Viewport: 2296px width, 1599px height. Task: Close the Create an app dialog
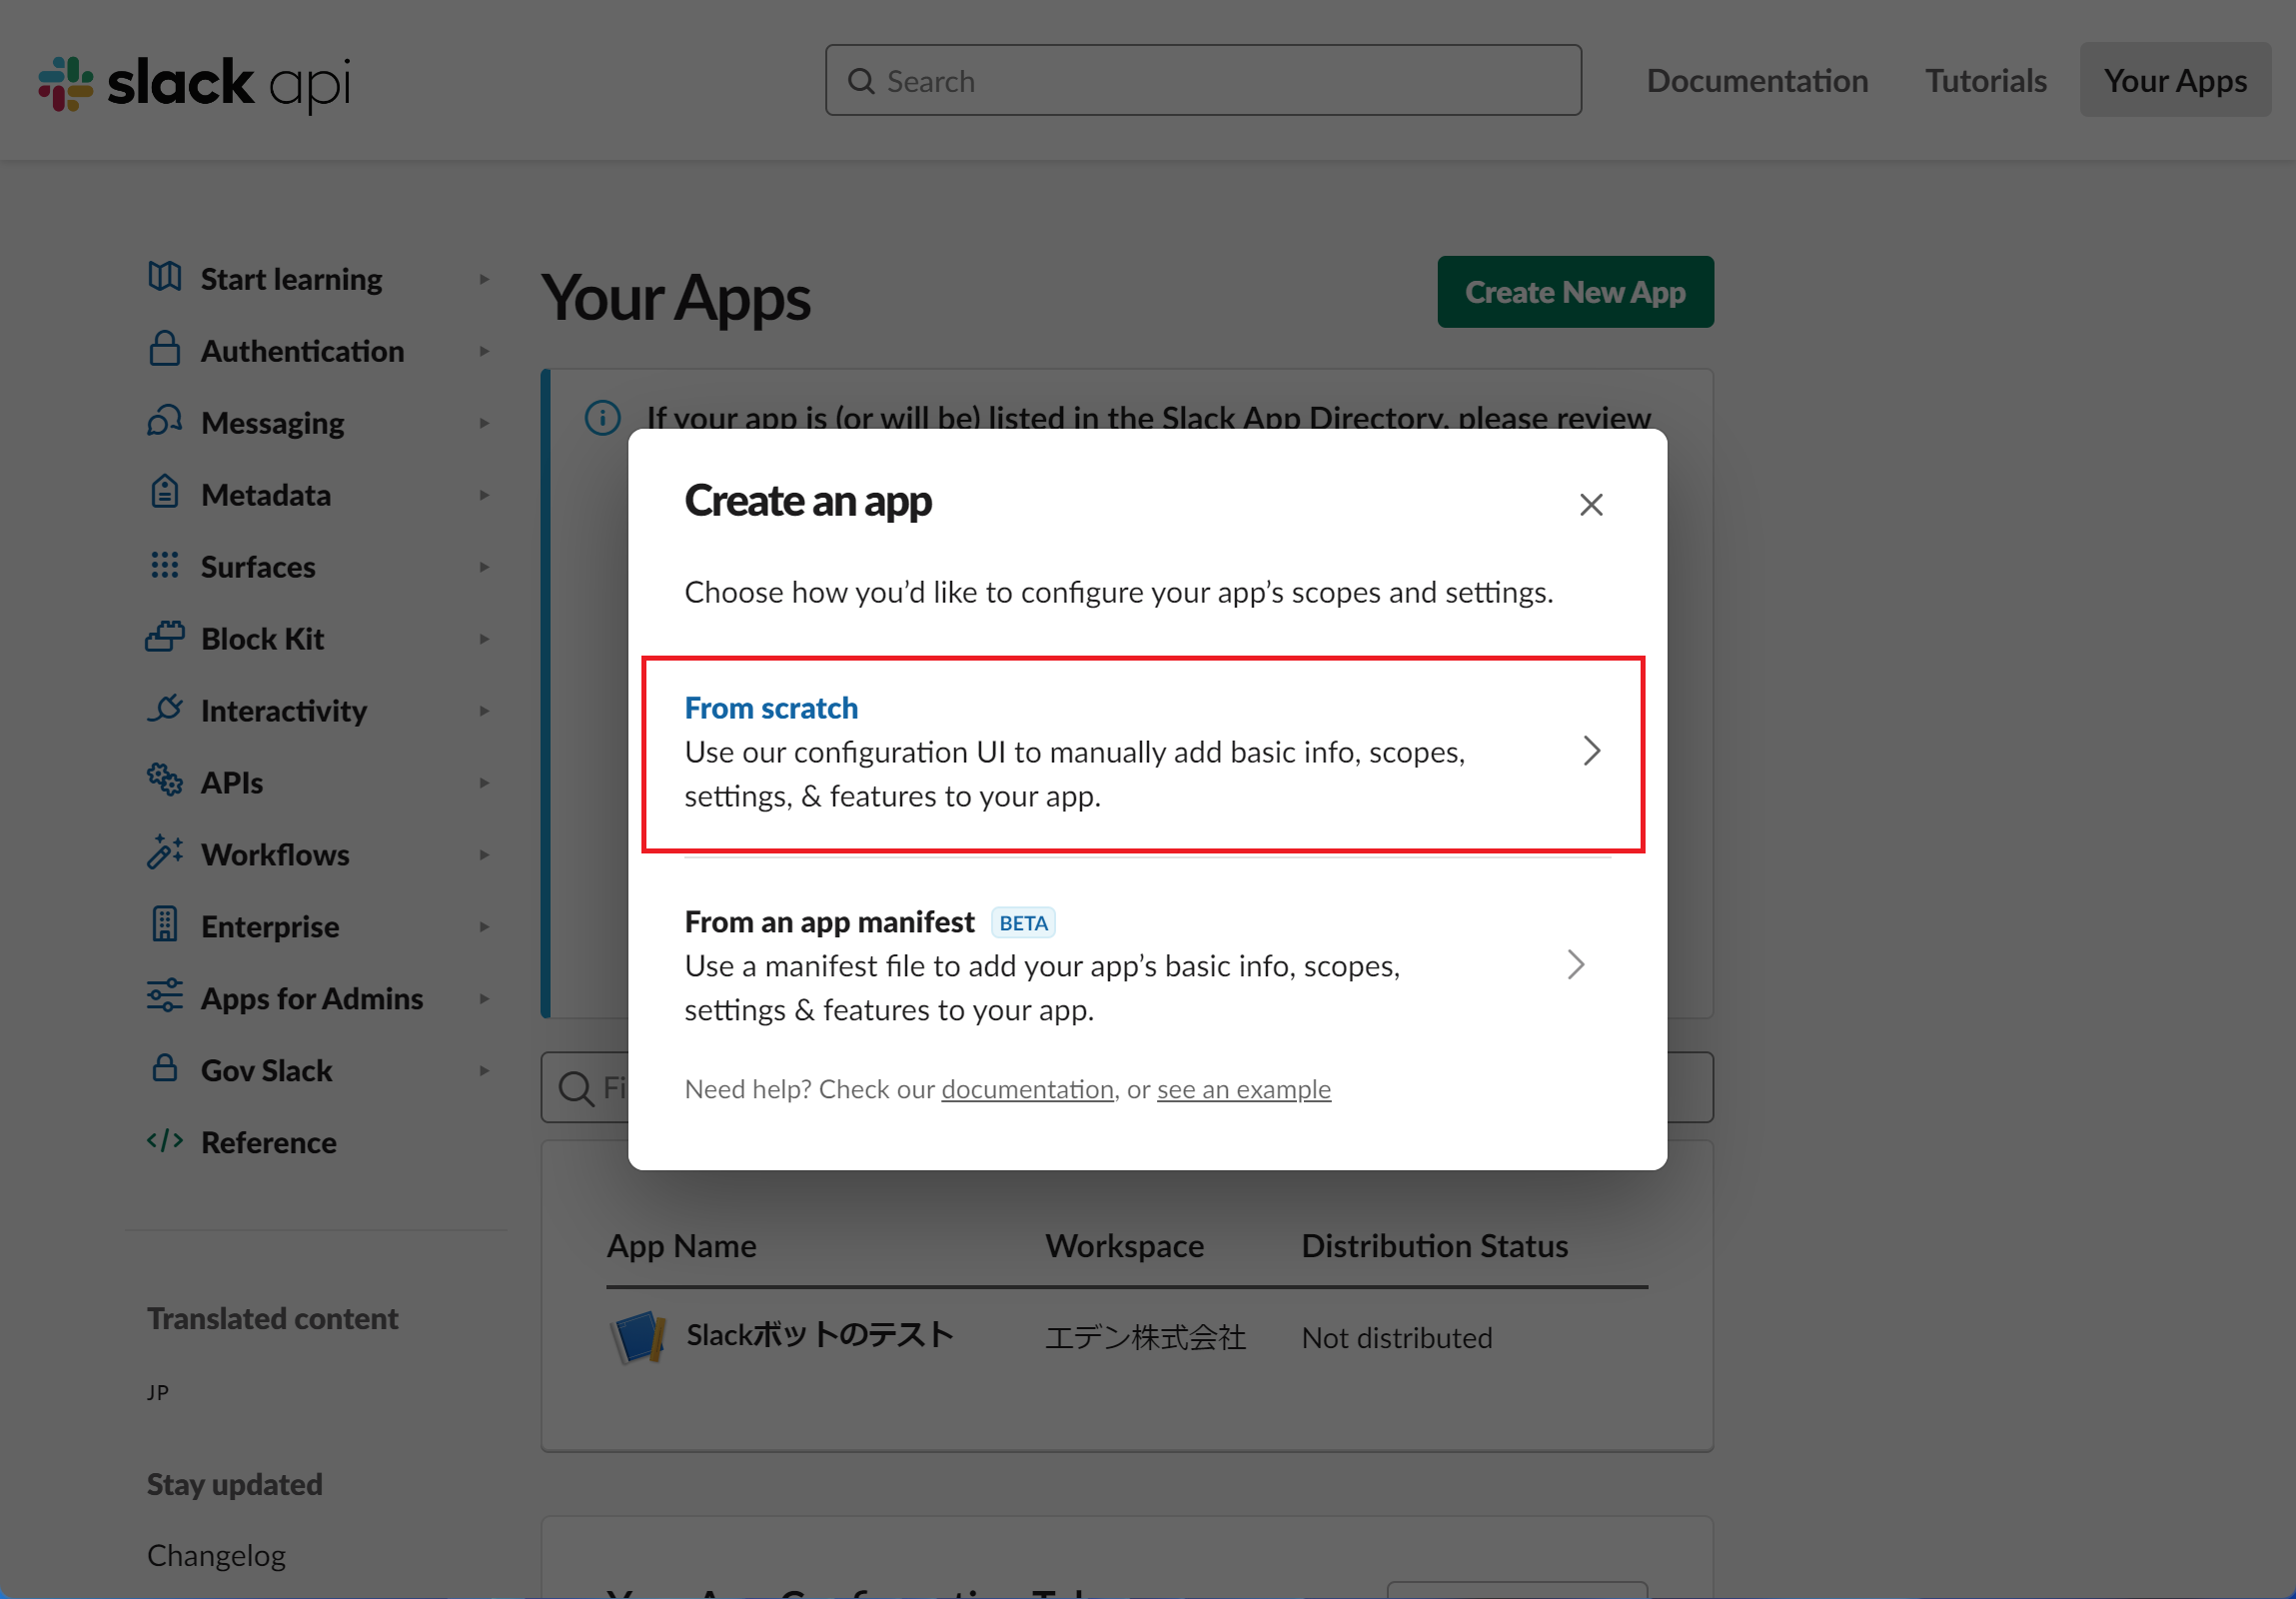point(1591,505)
